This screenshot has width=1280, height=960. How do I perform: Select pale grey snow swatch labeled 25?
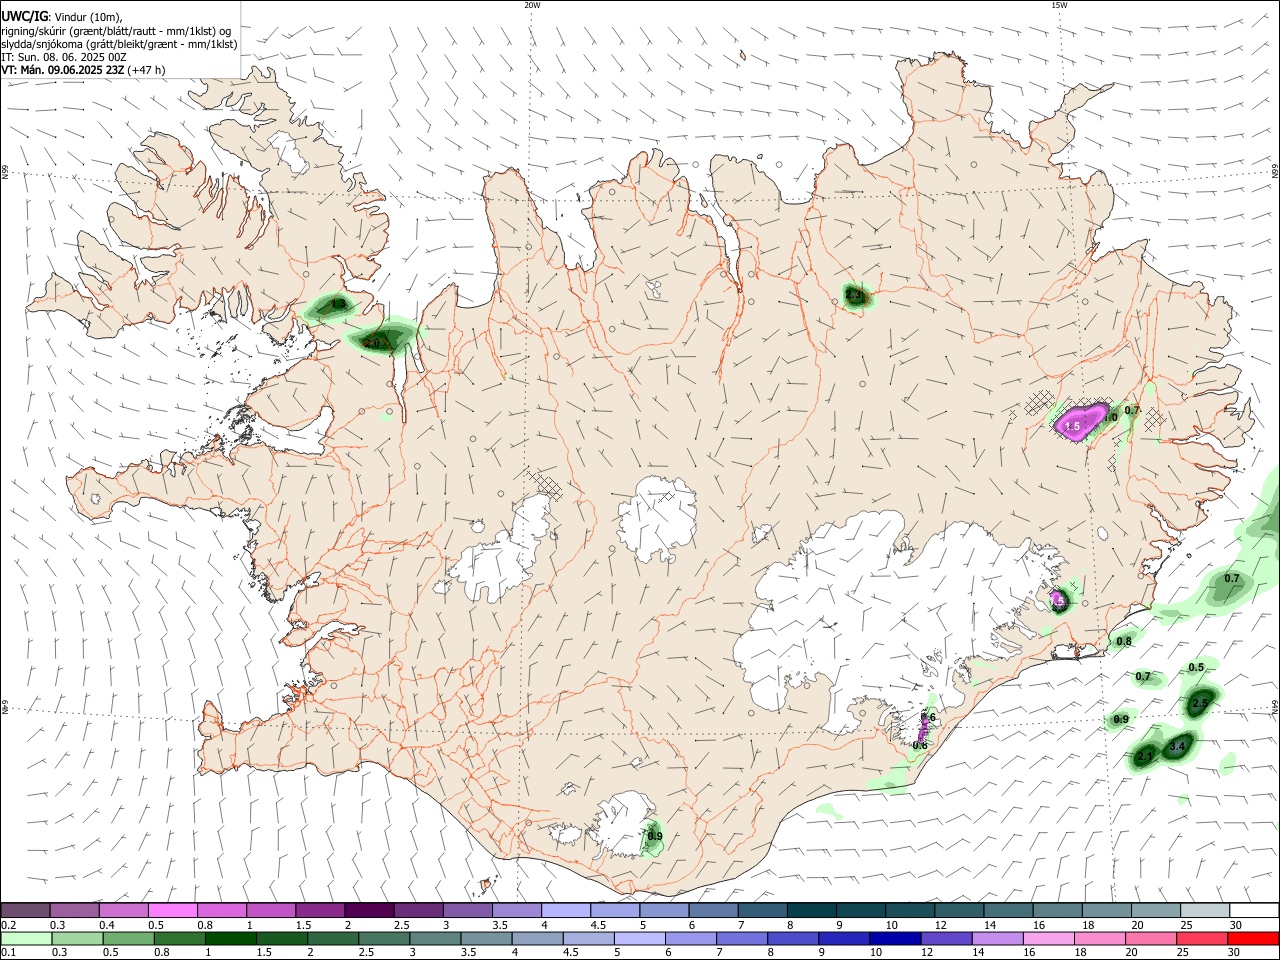[x=1204, y=910]
